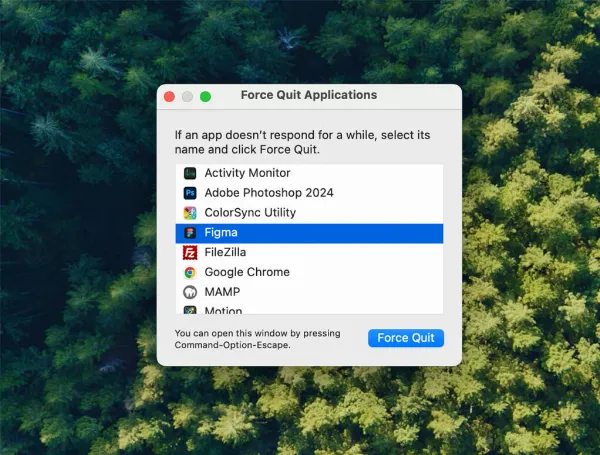Click the FileZilla Fz icon
Image resolution: width=600 pixels, height=455 pixels.
click(190, 253)
